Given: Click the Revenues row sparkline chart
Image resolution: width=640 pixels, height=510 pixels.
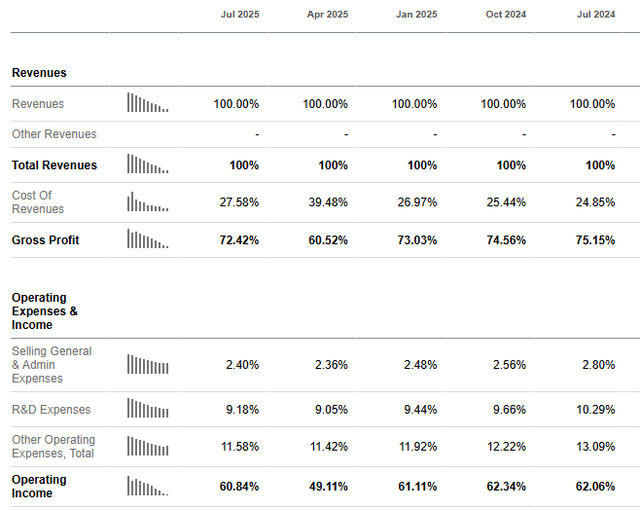Looking at the screenshot, I should (x=148, y=103).
